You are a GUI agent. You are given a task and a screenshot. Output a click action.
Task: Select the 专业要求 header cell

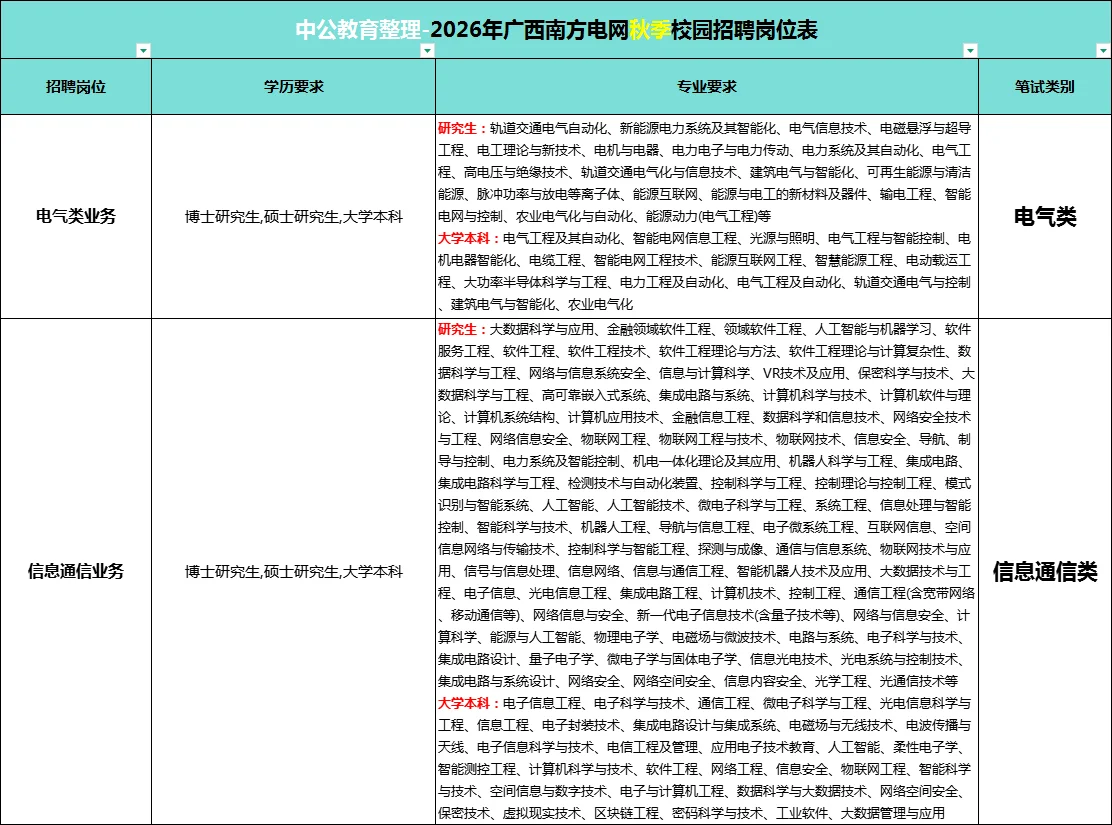point(707,87)
